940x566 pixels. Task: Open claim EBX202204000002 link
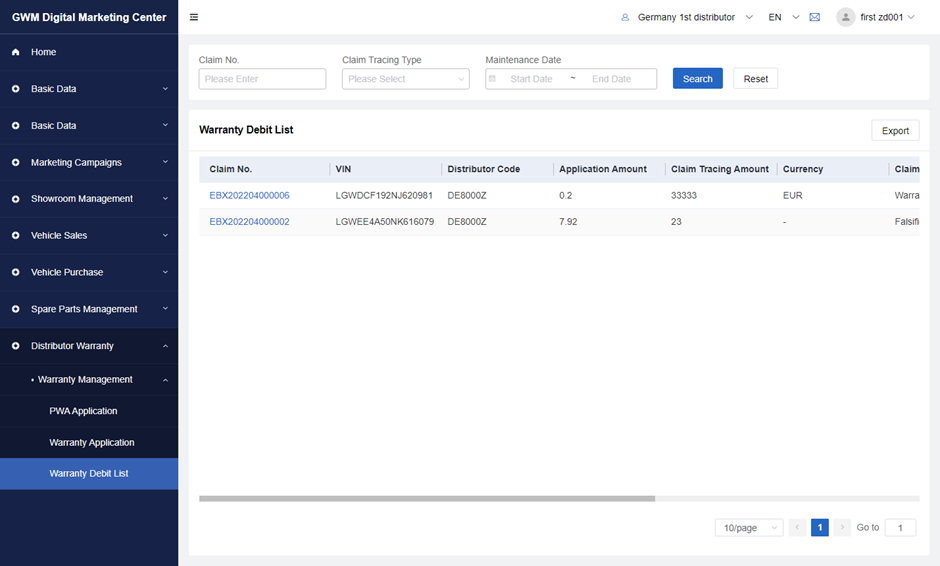tap(249, 222)
